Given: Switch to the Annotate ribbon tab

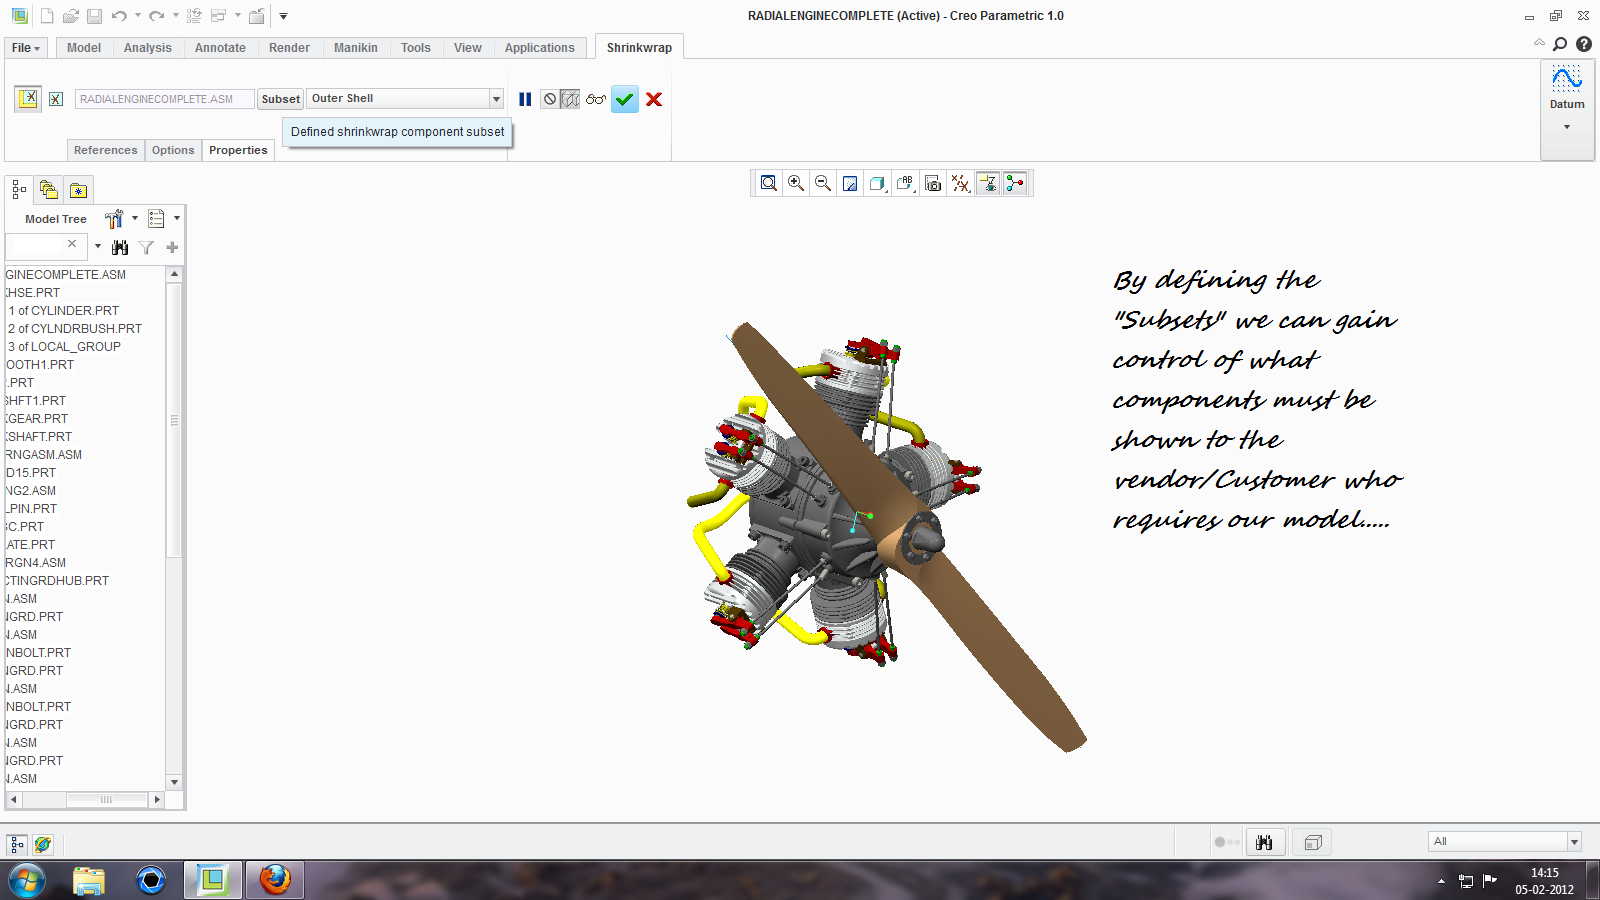Looking at the screenshot, I should [220, 48].
